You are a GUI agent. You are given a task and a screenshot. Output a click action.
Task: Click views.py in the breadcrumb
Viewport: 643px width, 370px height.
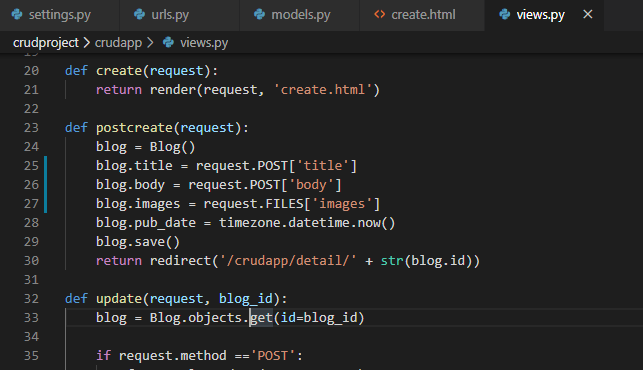tap(204, 43)
